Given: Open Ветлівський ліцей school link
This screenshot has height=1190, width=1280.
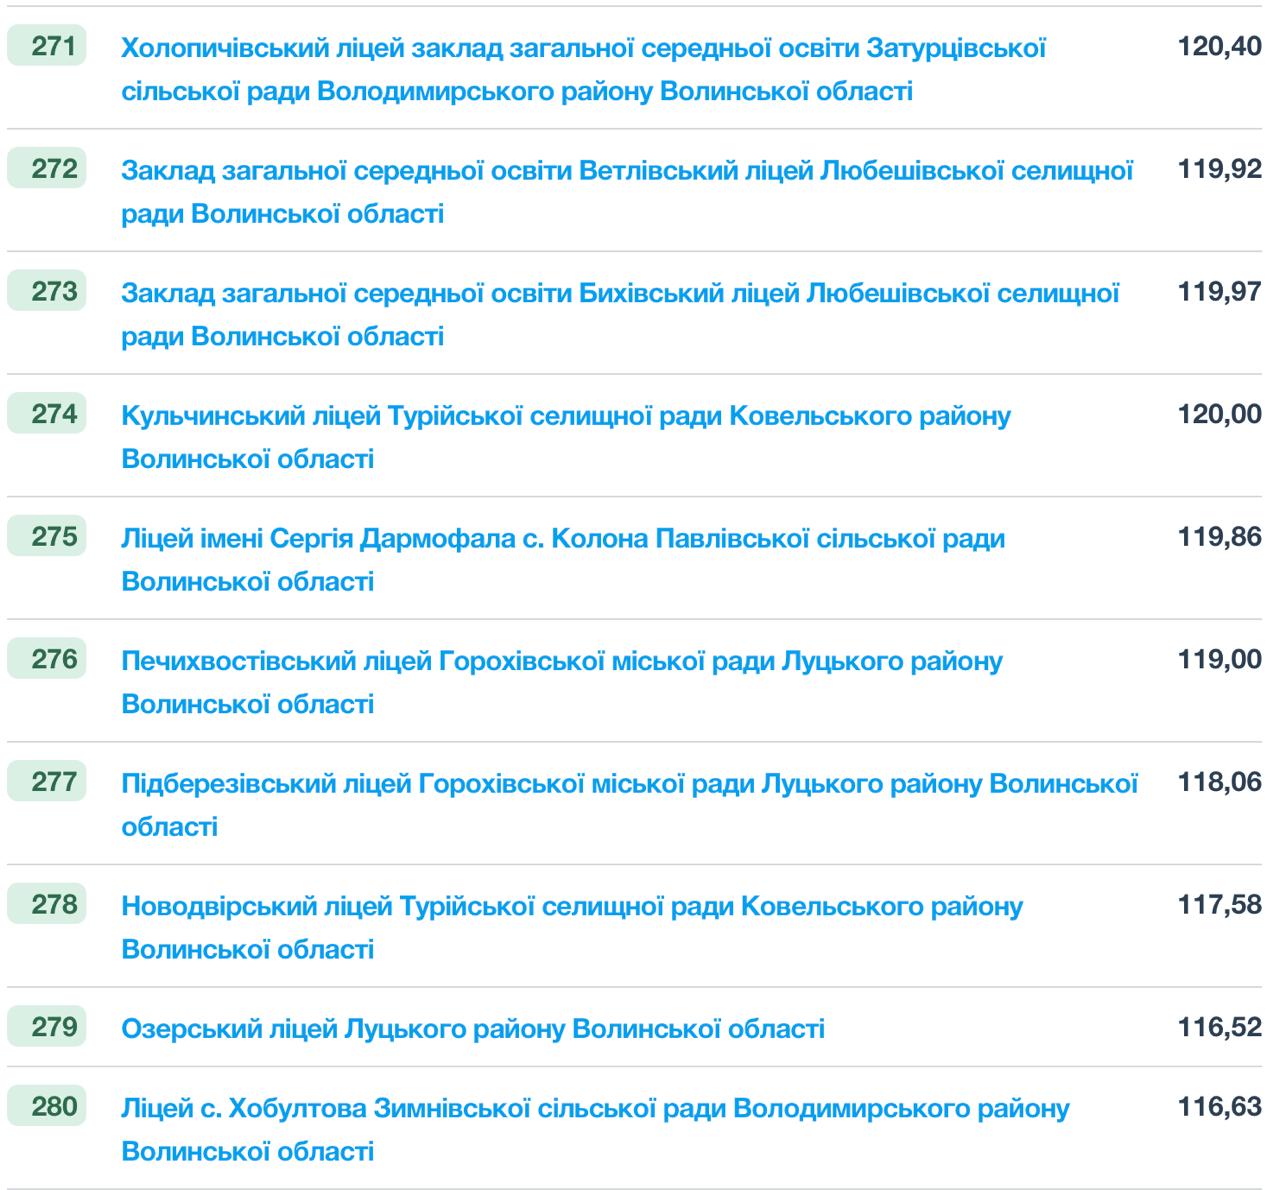Looking at the screenshot, I should [x=627, y=171].
